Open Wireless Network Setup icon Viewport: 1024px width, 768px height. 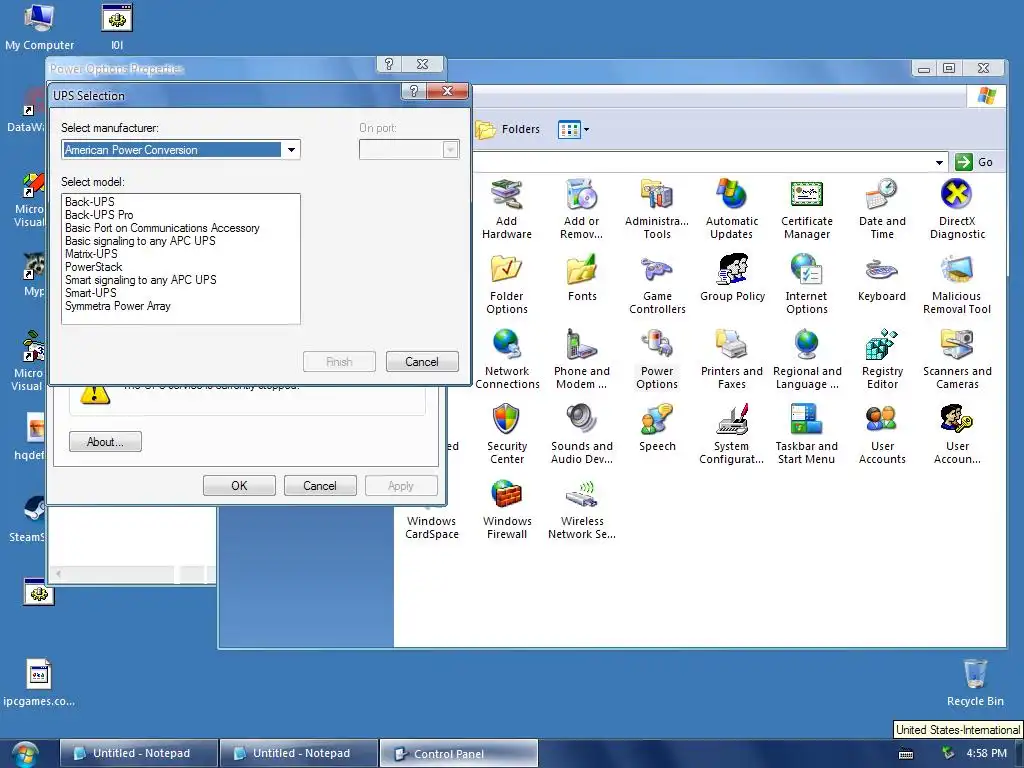tap(581, 509)
